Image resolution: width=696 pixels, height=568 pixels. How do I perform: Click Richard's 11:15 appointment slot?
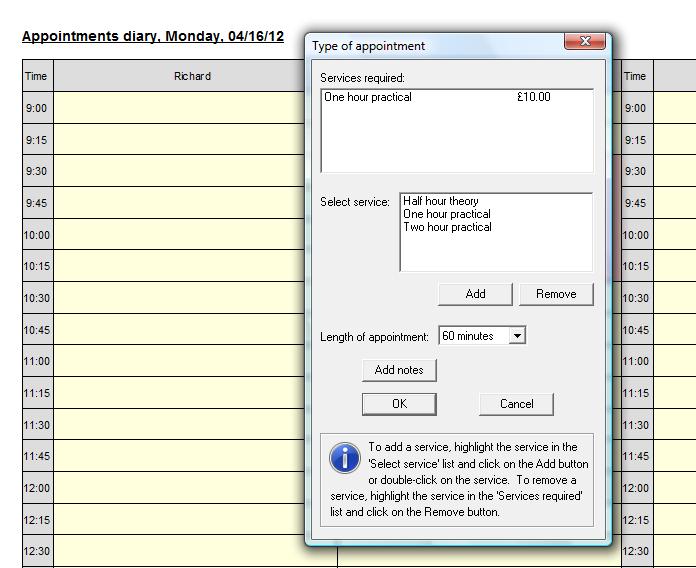(x=178, y=393)
